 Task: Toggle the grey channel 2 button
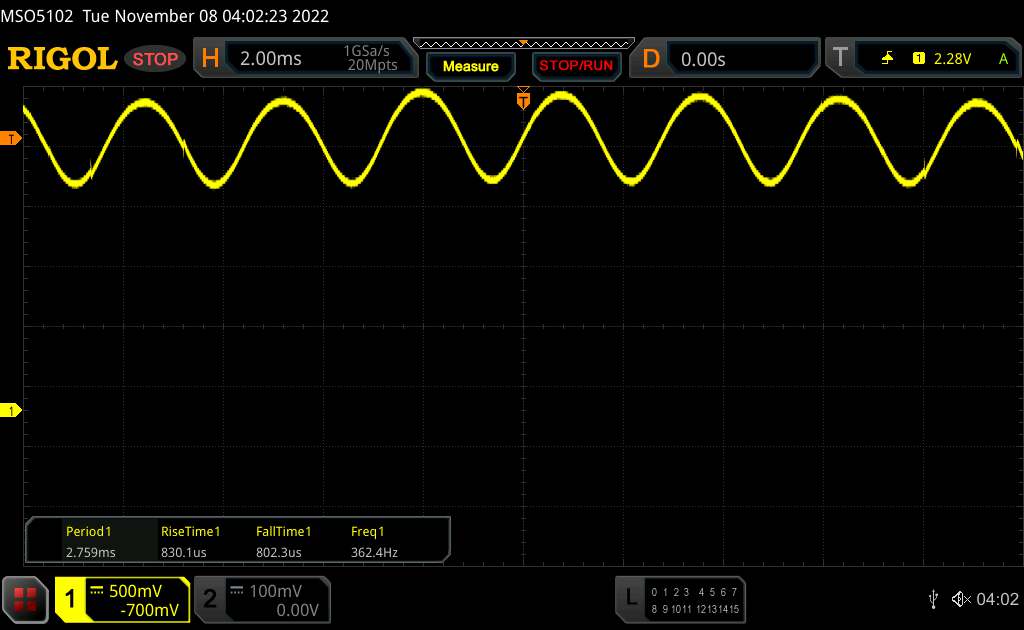click(210, 599)
